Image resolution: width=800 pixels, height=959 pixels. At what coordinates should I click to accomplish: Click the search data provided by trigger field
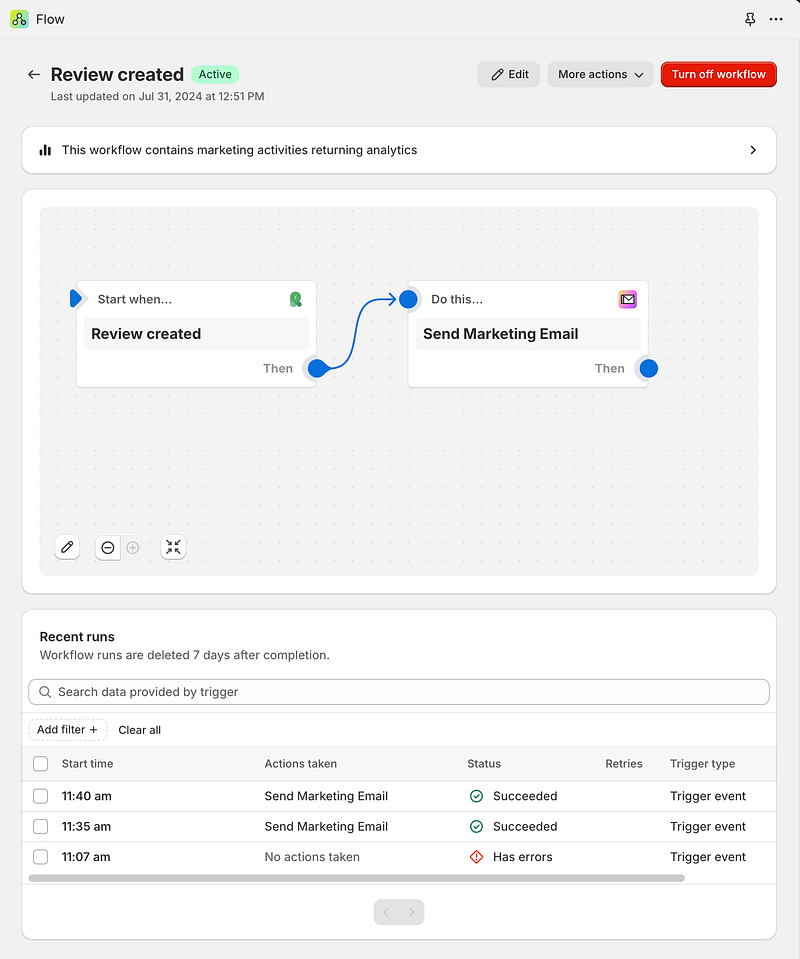click(399, 691)
